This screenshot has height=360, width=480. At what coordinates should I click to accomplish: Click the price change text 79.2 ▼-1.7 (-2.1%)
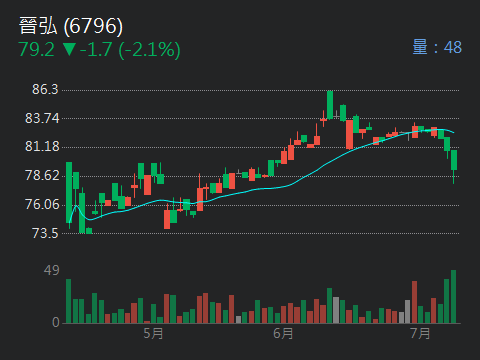(99, 50)
